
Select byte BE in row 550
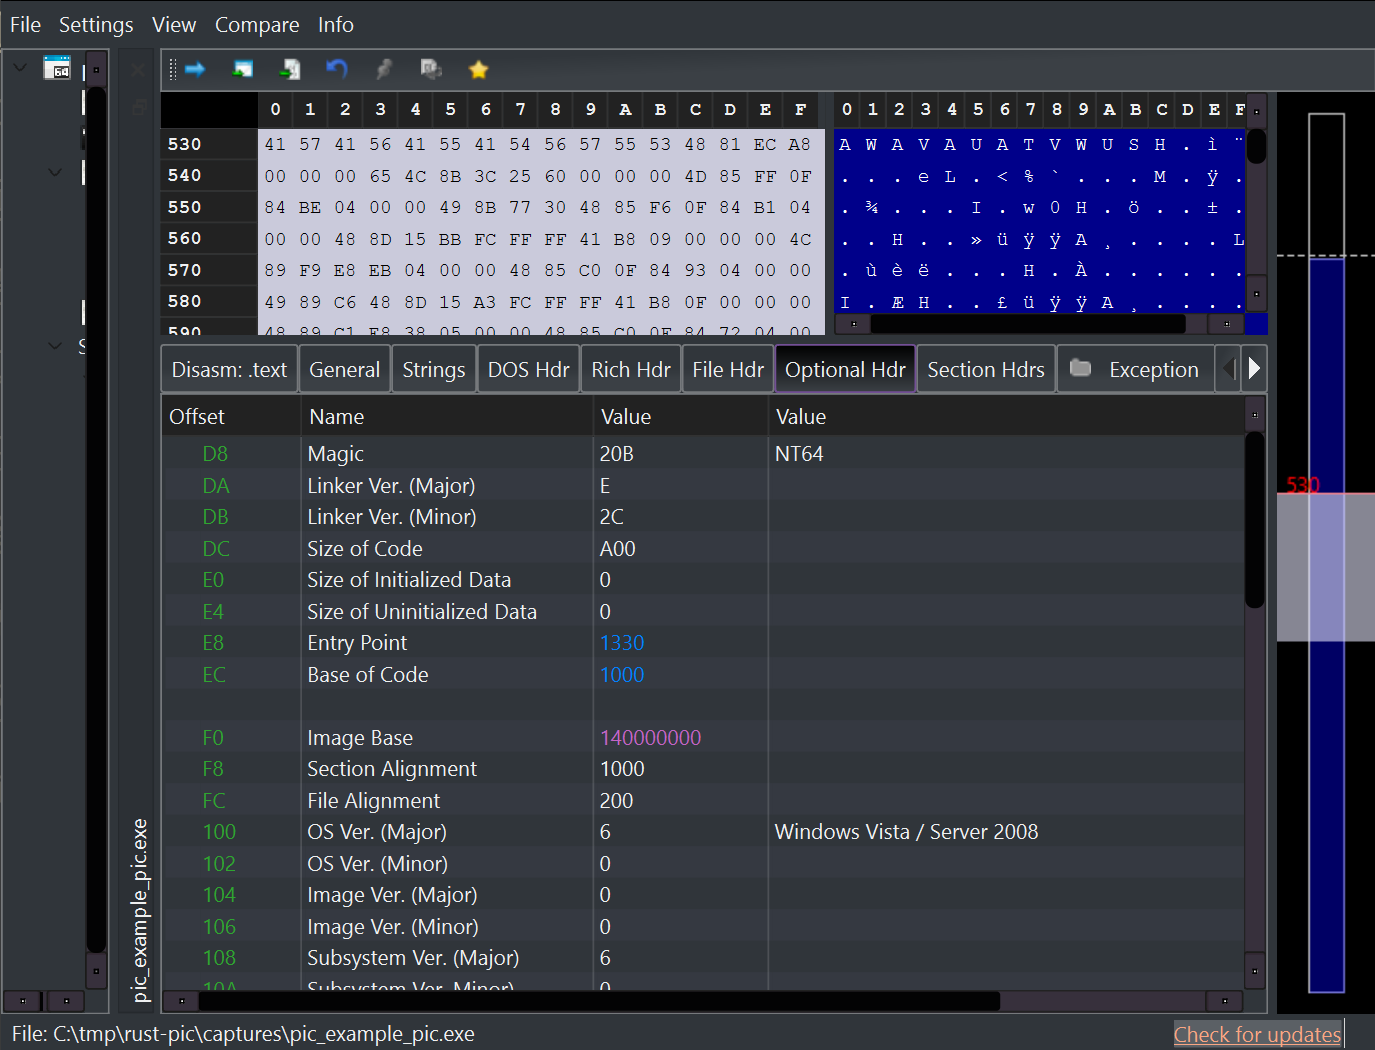tap(310, 207)
